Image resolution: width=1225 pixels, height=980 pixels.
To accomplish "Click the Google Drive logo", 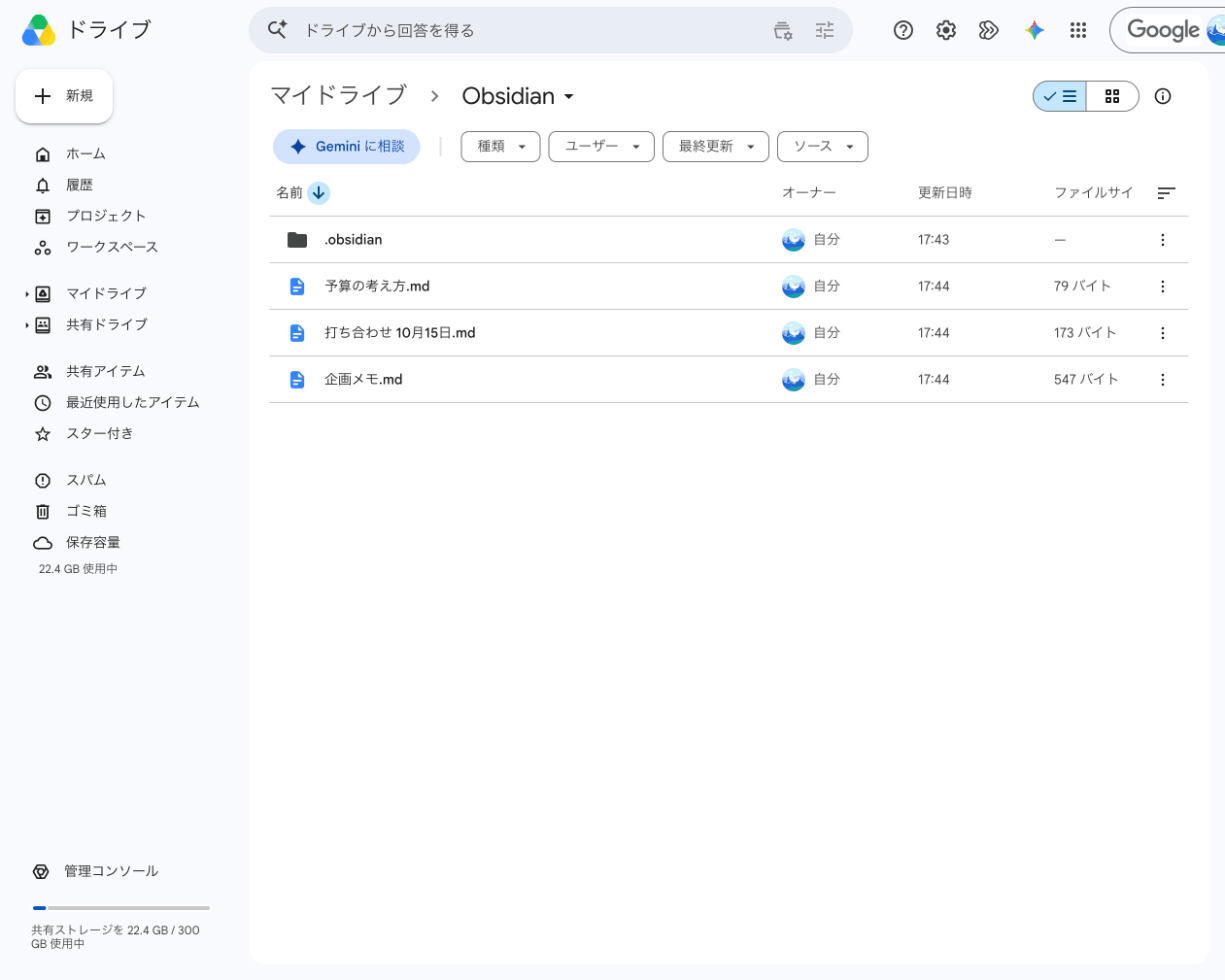I will point(39,30).
